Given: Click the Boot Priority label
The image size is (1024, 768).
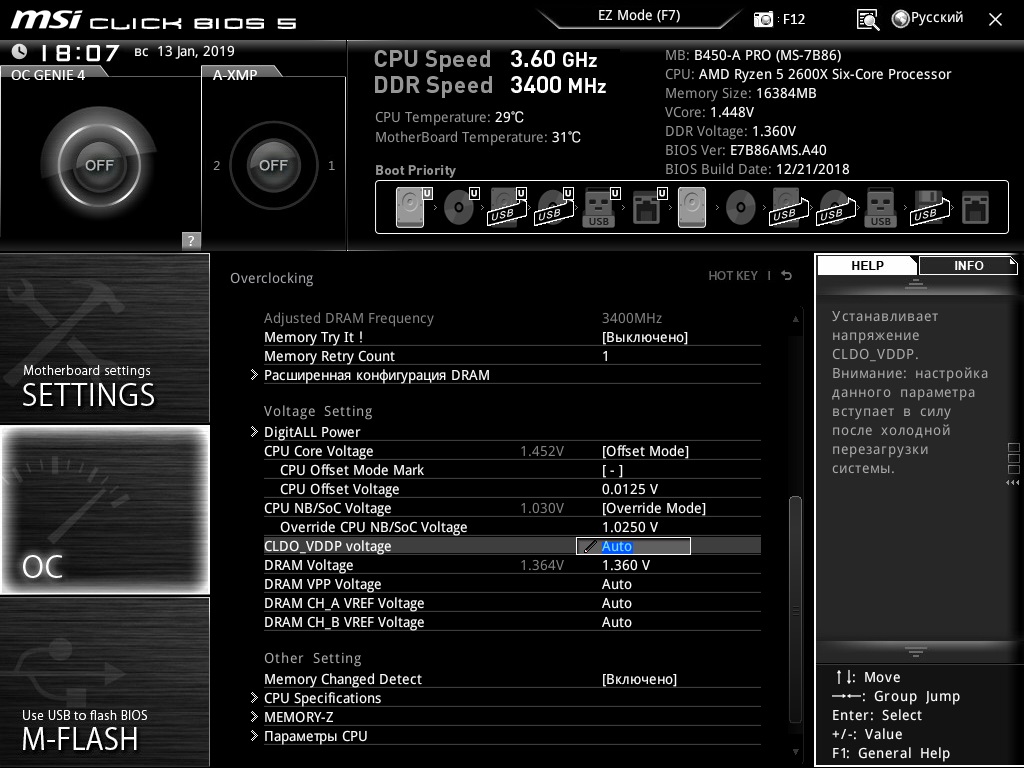Looking at the screenshot, I should pos(415,170).
